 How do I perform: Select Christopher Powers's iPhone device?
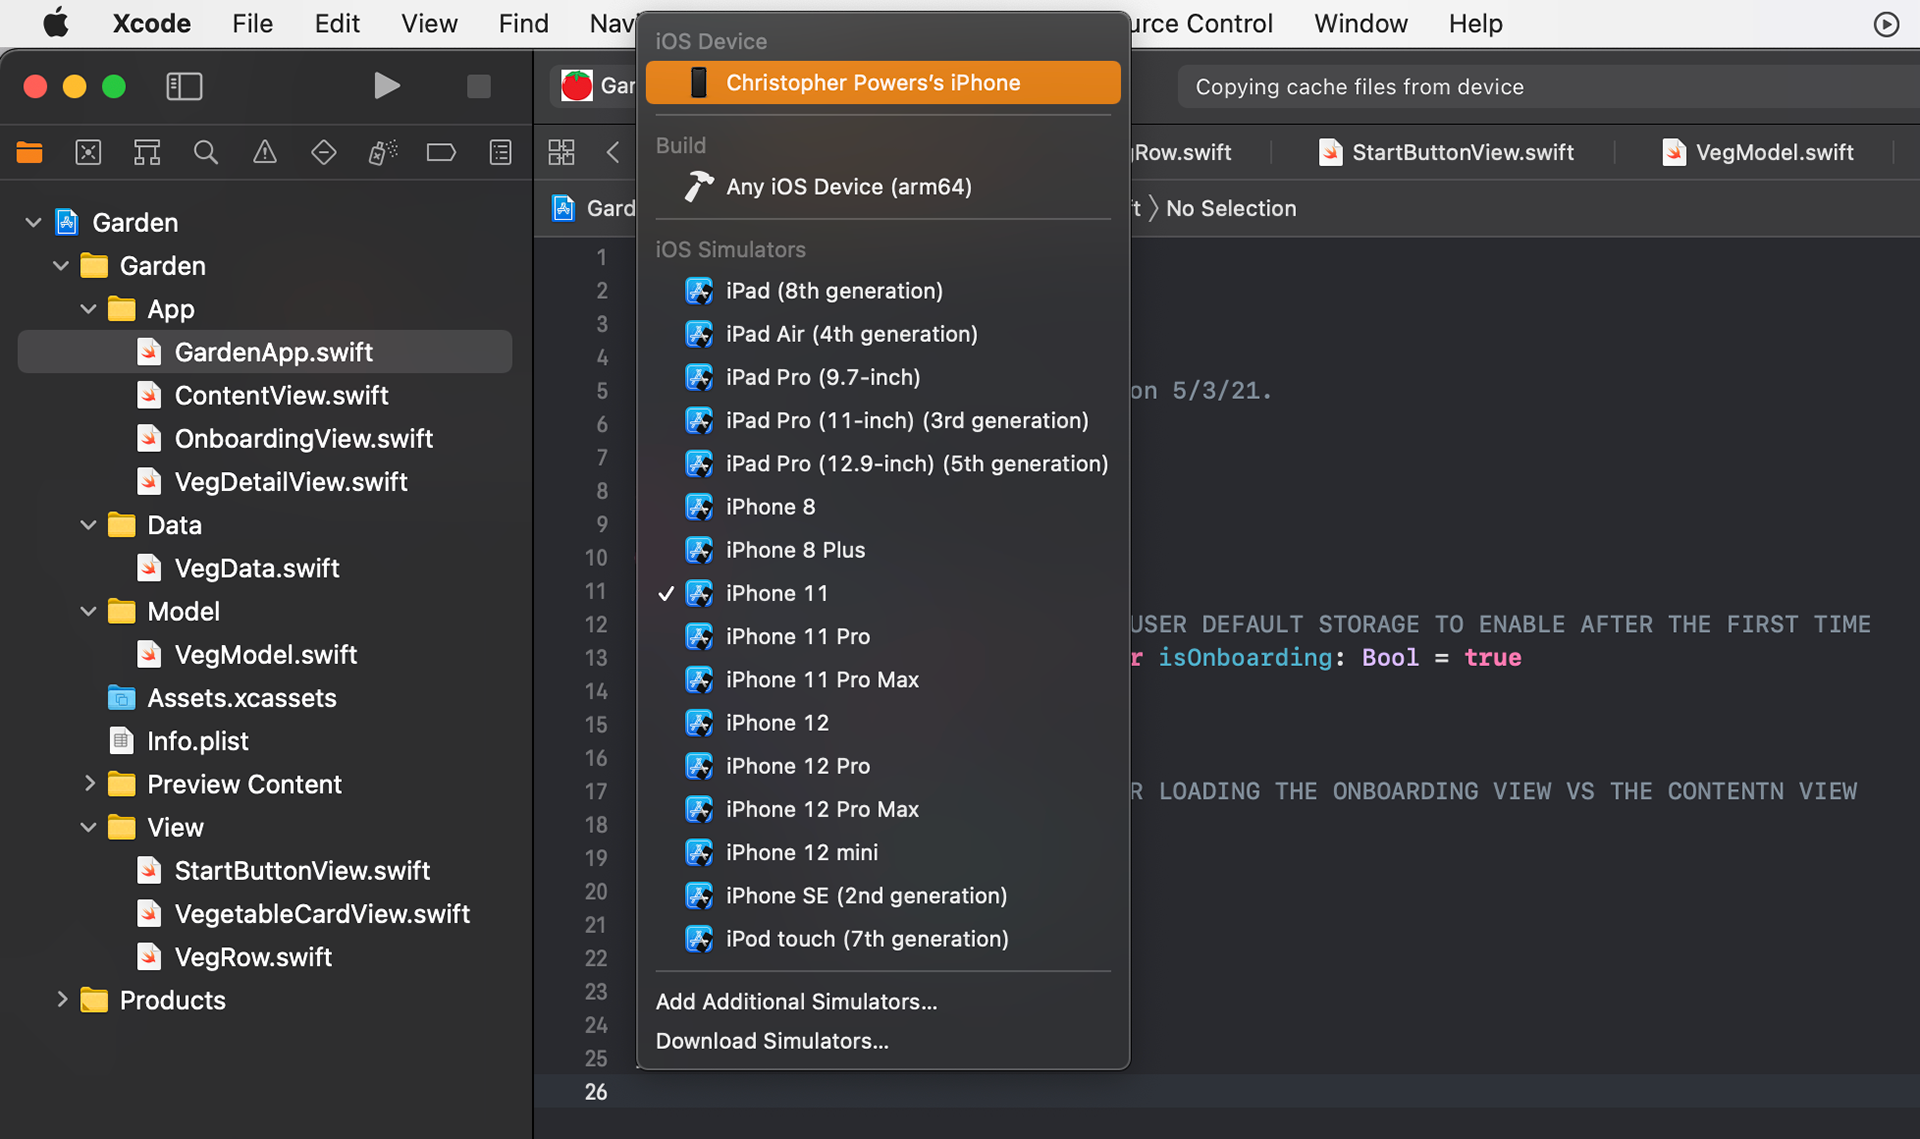pos(883,83)
